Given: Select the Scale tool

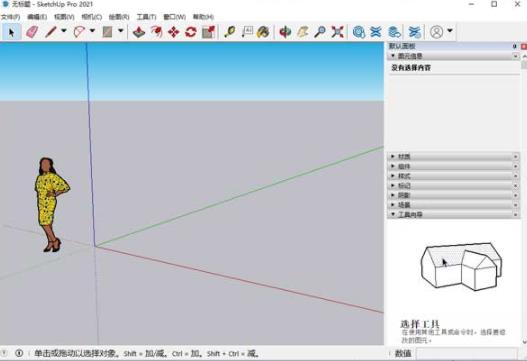Looking at the screenshot, I should click(208, 32).
